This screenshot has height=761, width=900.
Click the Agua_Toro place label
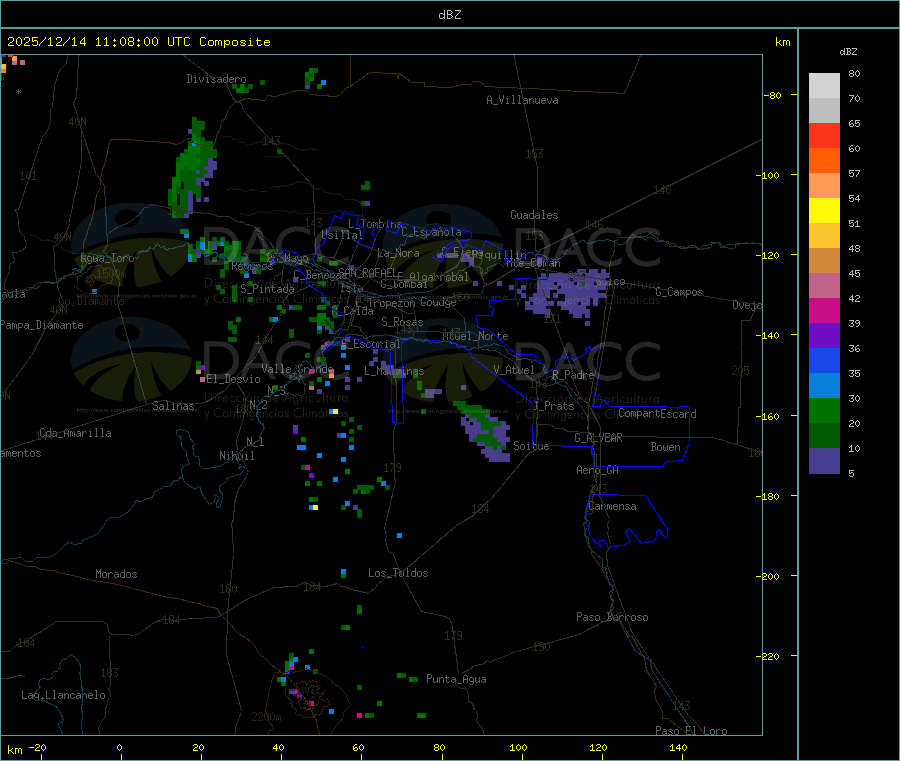[107, 258]
